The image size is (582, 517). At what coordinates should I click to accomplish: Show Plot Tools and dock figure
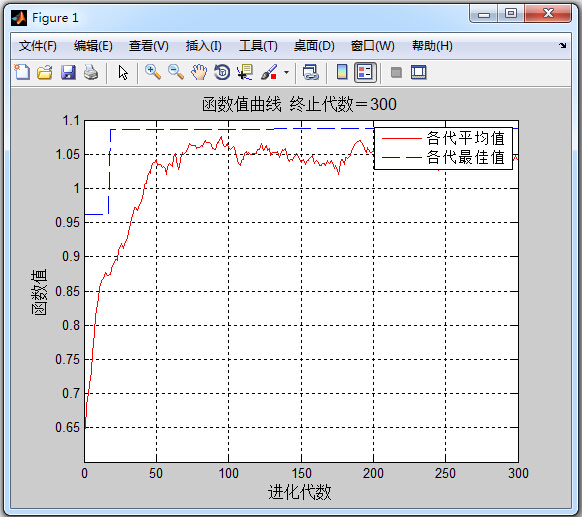pos(419,72)
